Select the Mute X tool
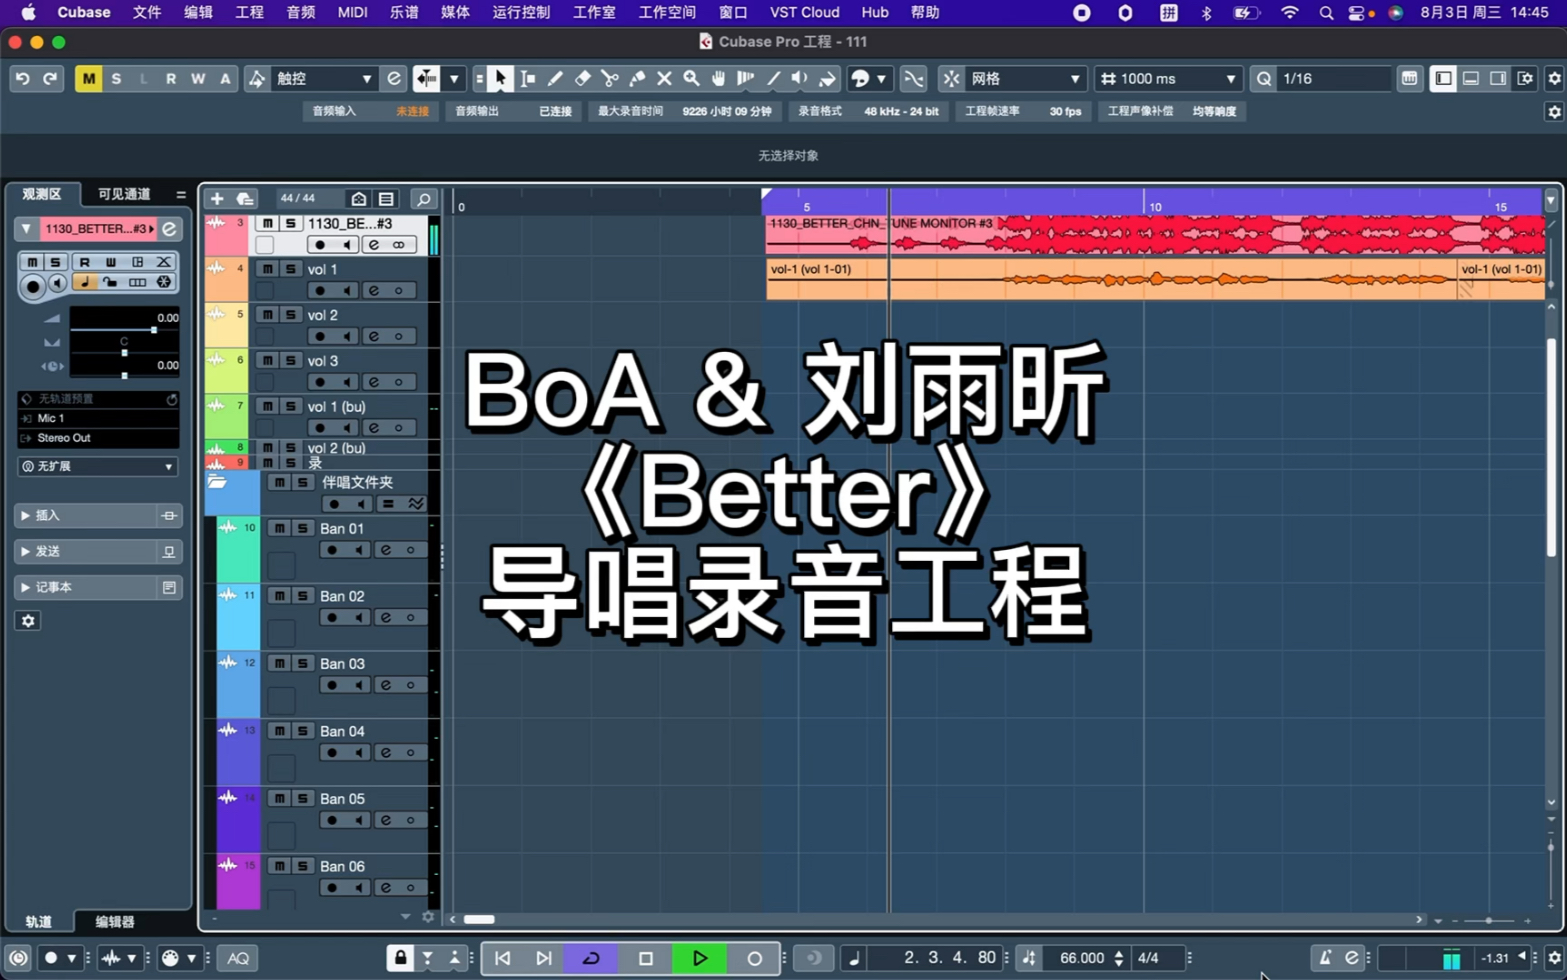 click(x=664, y=79)
